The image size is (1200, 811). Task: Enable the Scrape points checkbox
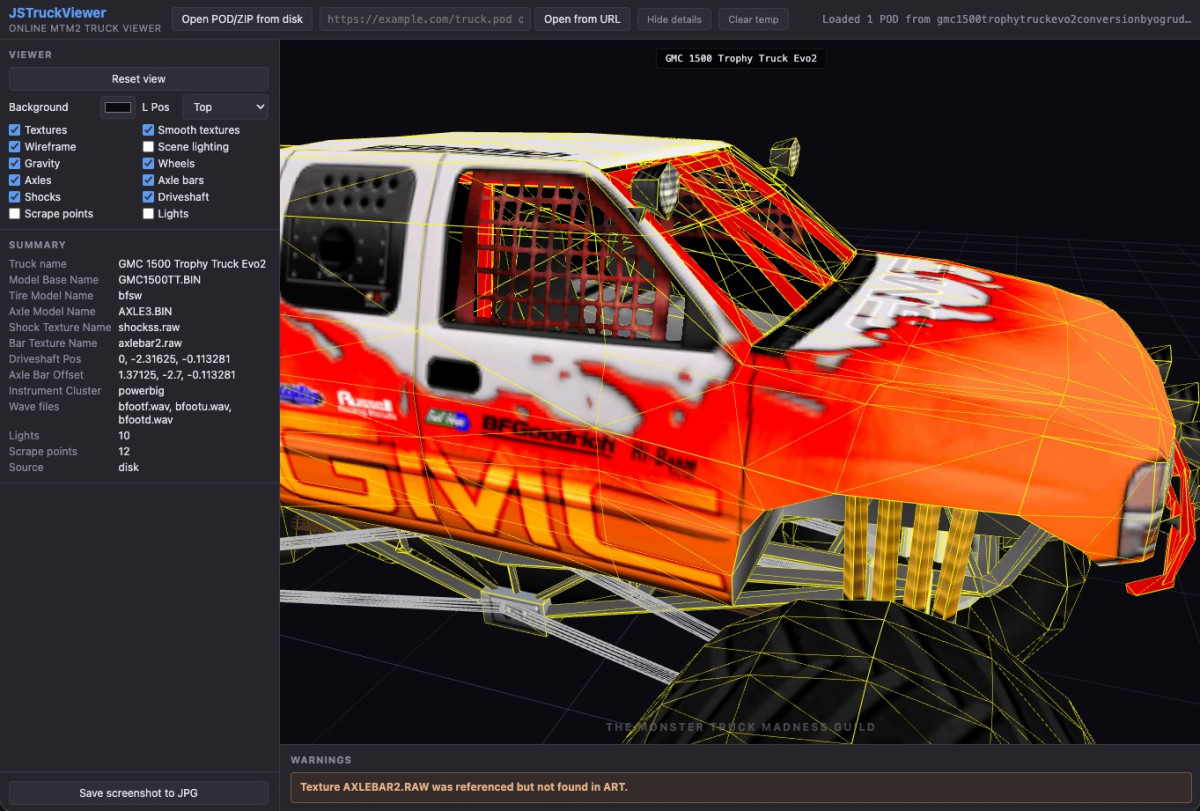tap(15, 214)
